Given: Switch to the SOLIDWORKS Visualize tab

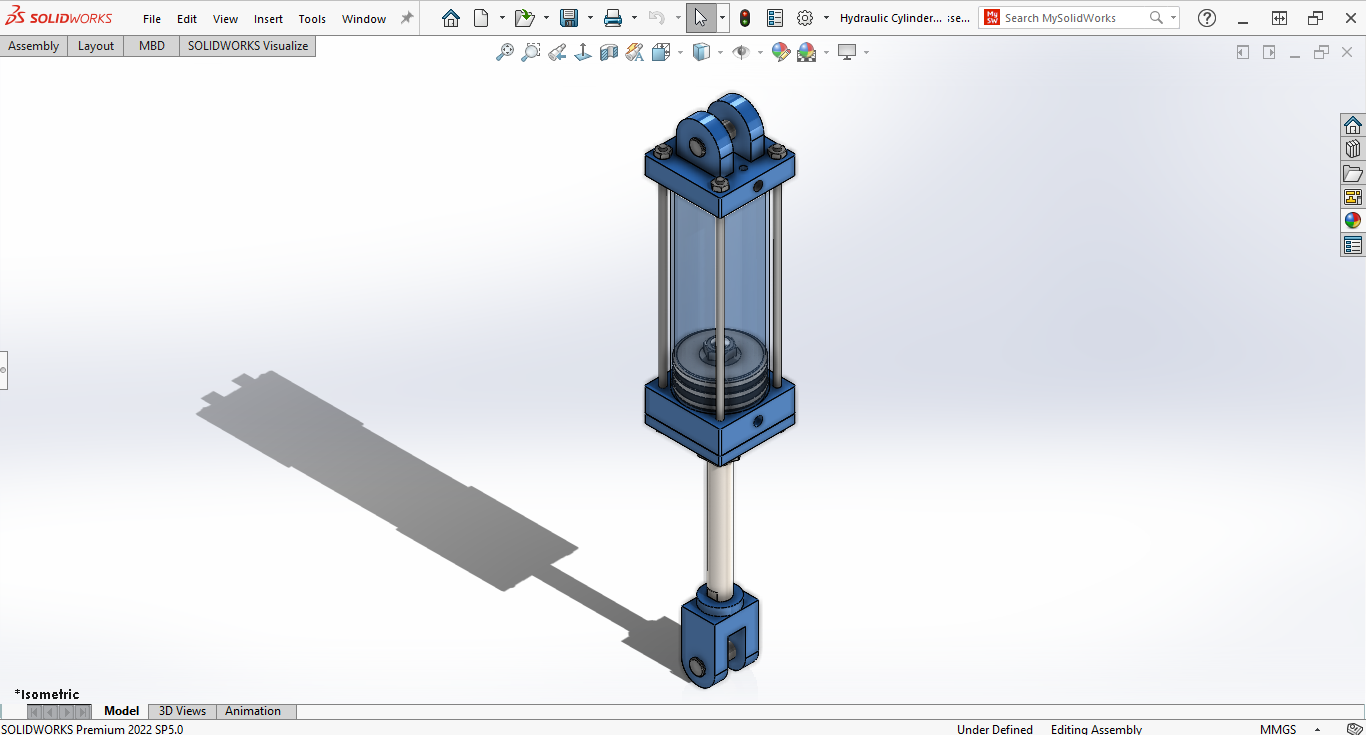Looking at the screenshot, I should pyautogui.click(x=248, y=46).
